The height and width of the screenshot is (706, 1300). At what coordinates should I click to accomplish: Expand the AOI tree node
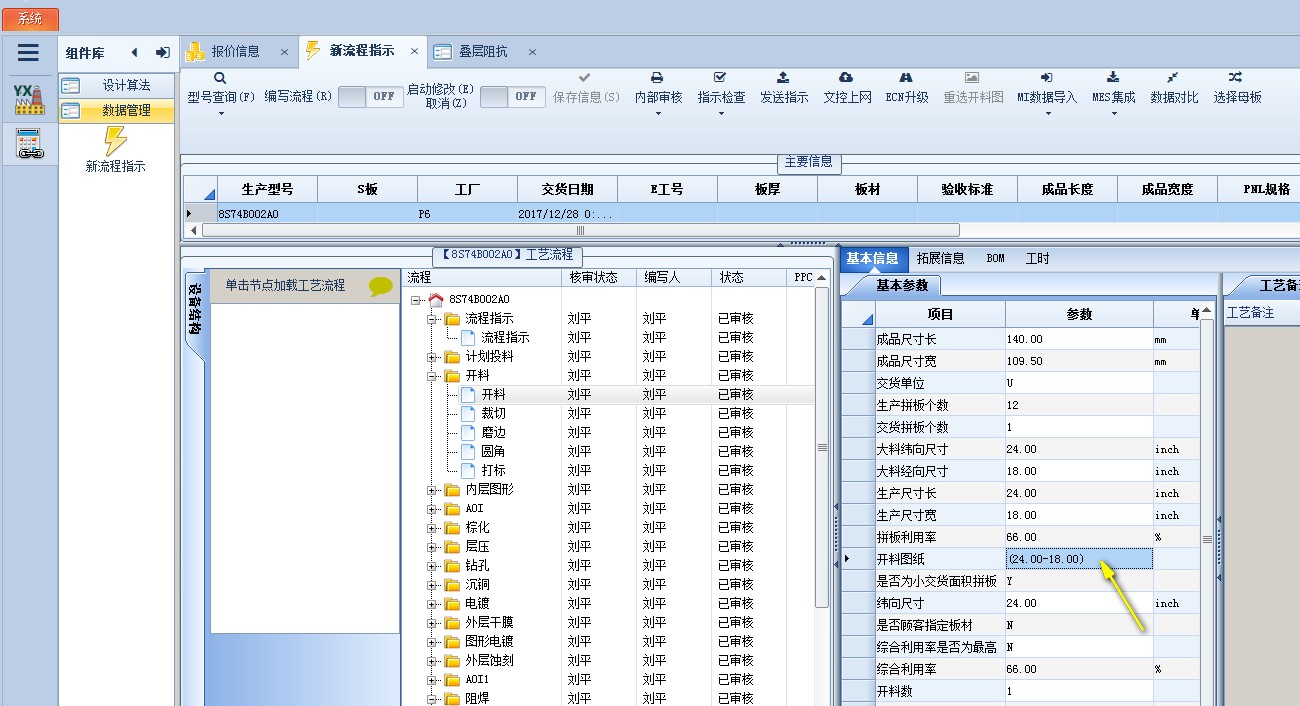click(x=431, y=509)
